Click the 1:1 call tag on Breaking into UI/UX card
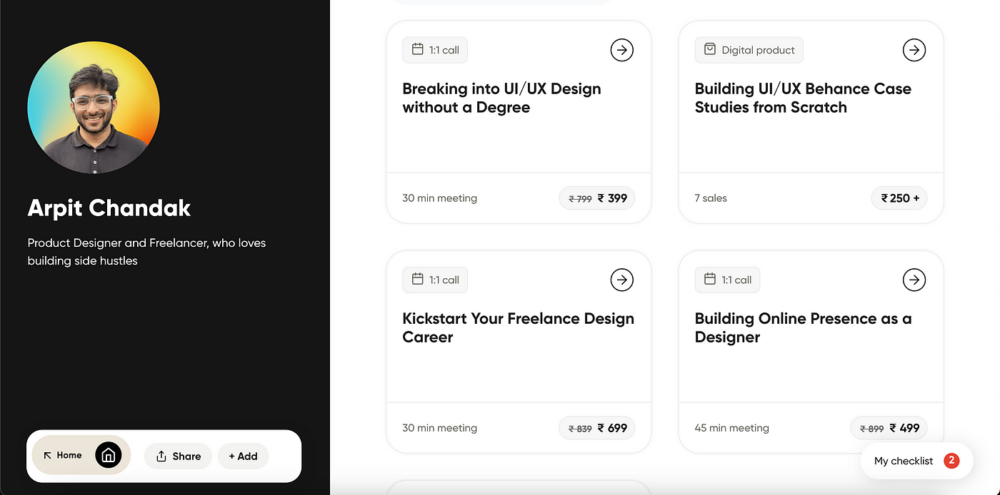1000x495 pixels. 435,50
